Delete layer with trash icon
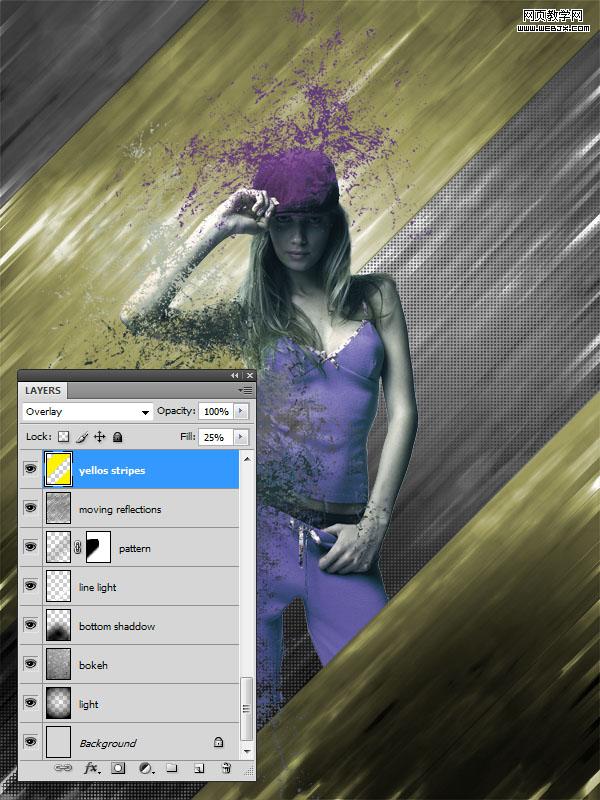 [x=226, y=768]
